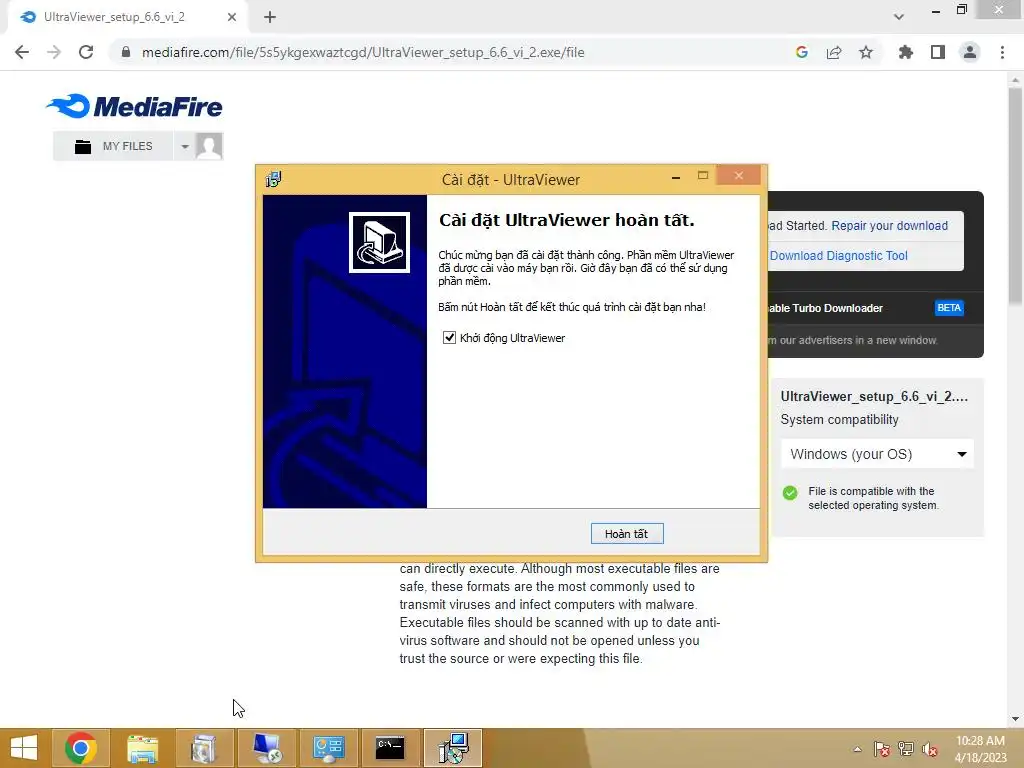The height and width of the screenshot is (768, 1024).
Task: Show hidden system tray icons
Action: 857,749
